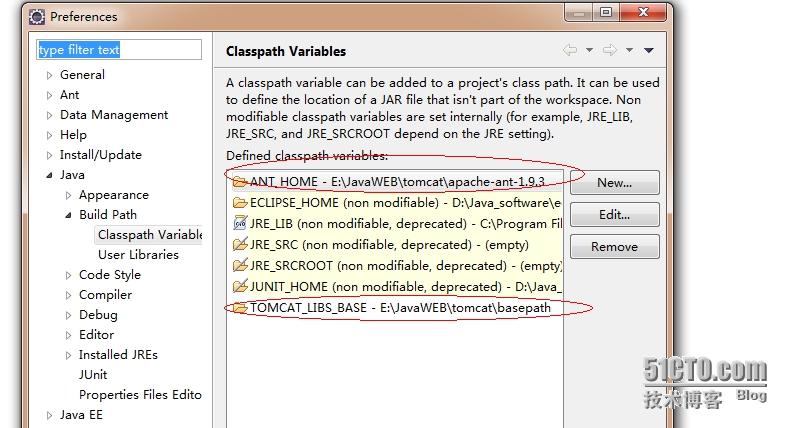786x428 pixels.
Task: Expand the Install/Update tree node
Action: [x=49, y=155]
